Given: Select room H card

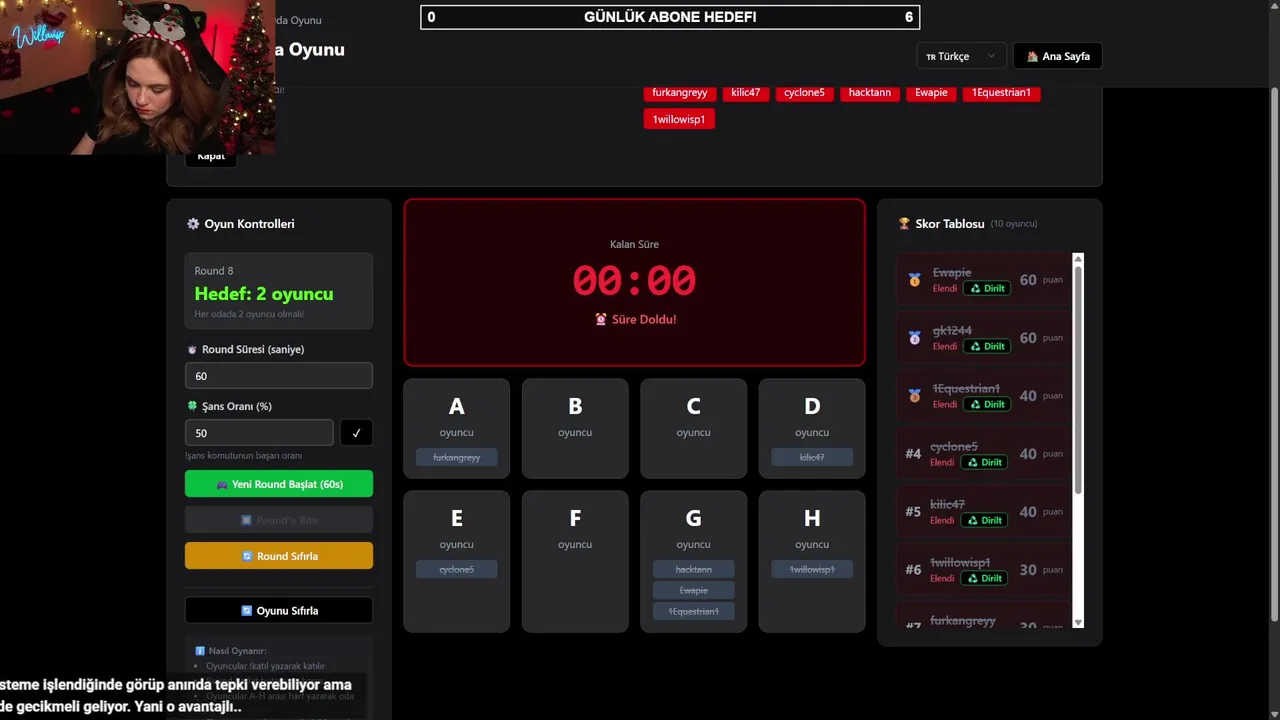Looking at the screenshot, I should 812,561.
